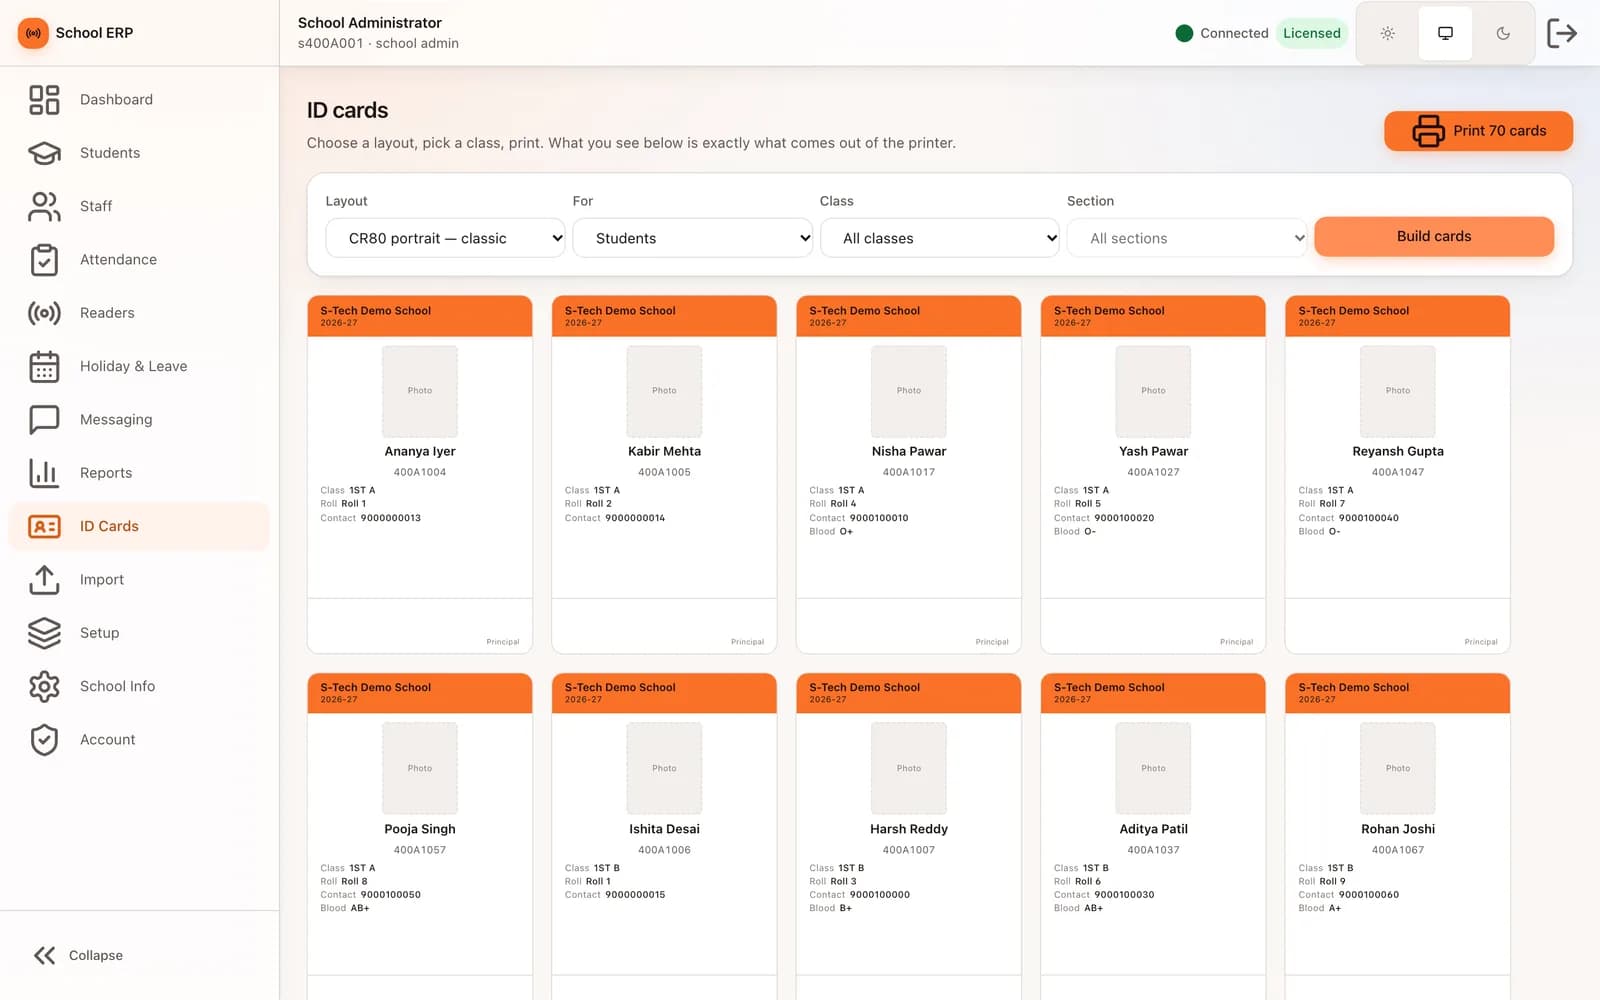This screenshot has width=1600, height=1000.
Task: Click the logout icon in header
Action: click(1561, 33)
